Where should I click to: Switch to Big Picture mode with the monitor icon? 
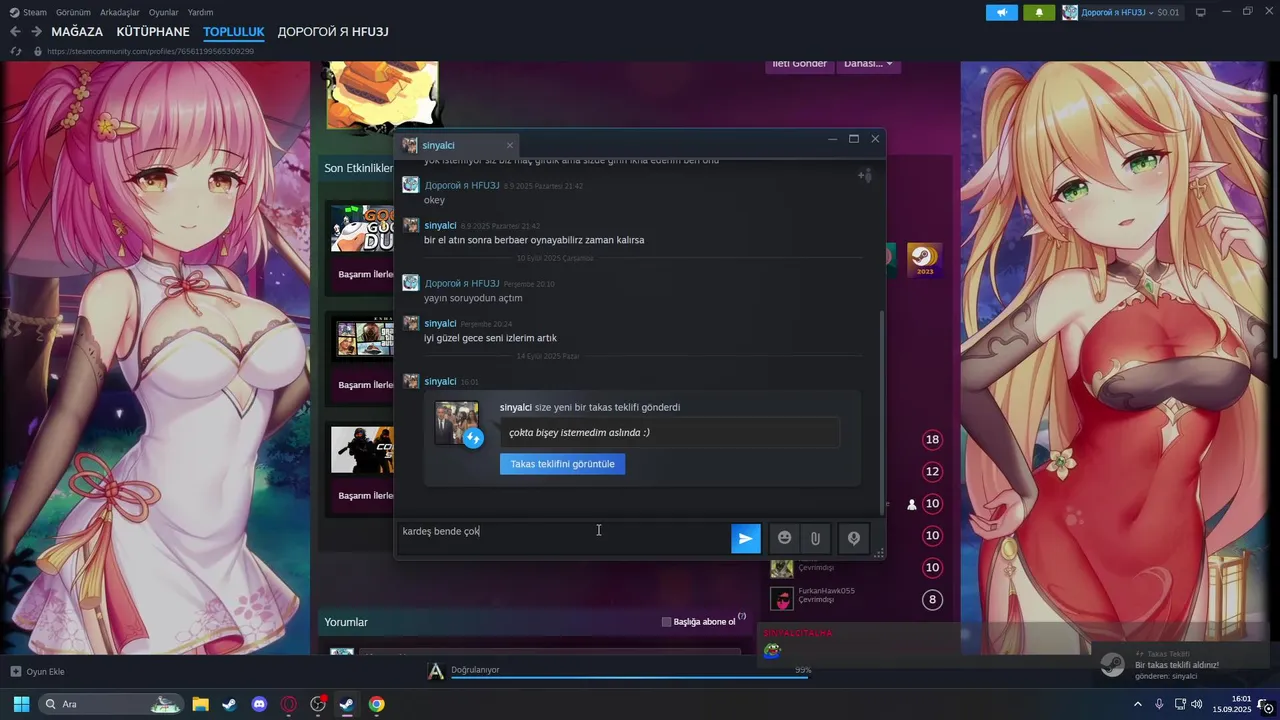pos(1201,12)
